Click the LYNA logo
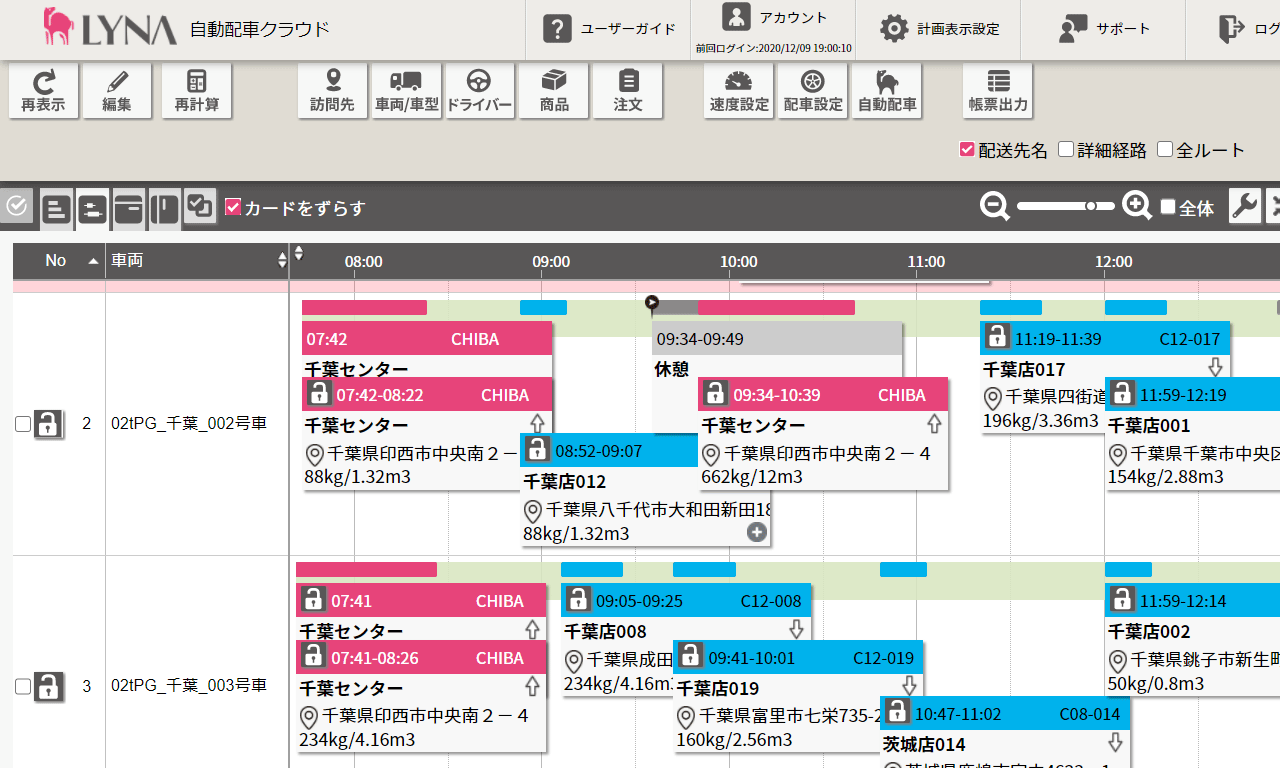 click(110, 27)
